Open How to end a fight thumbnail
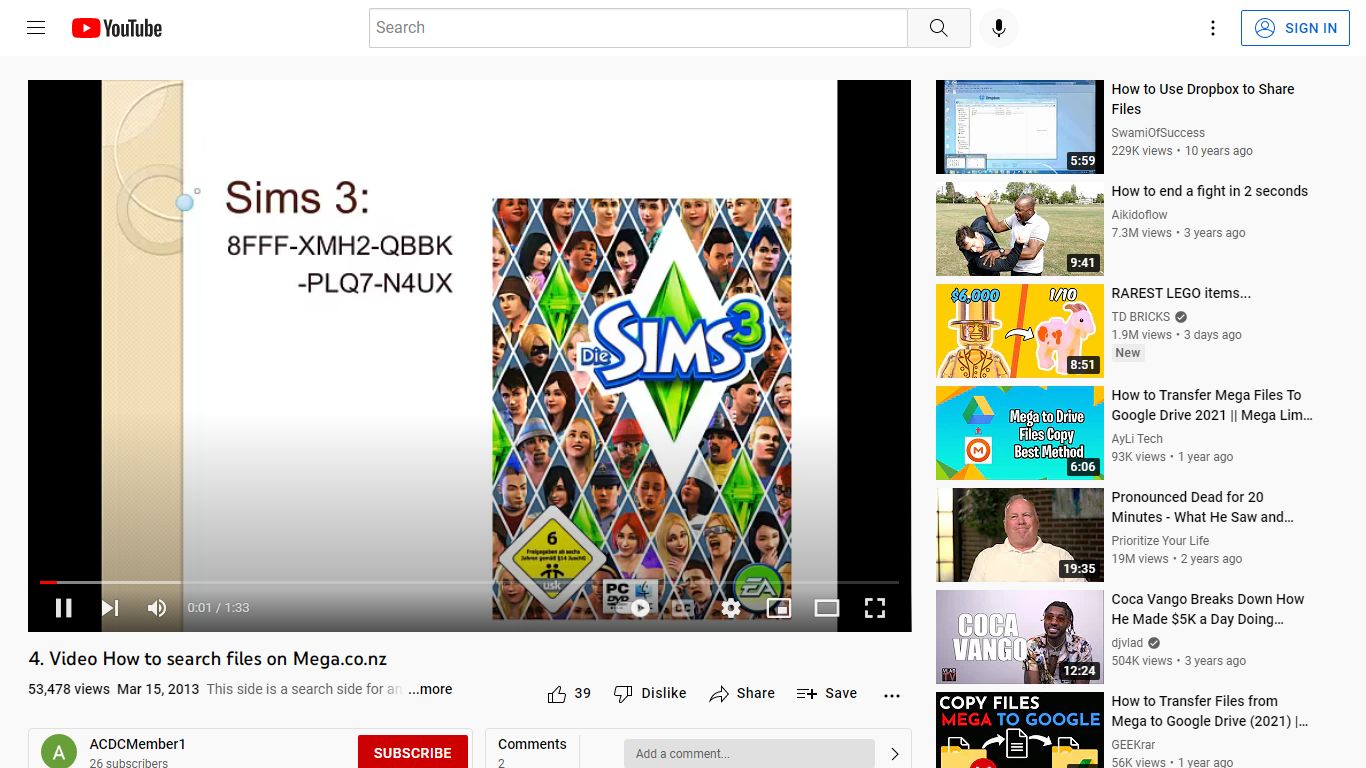Image resolution: width=1366 pixels, height=768 pixels. point(1020,229)
